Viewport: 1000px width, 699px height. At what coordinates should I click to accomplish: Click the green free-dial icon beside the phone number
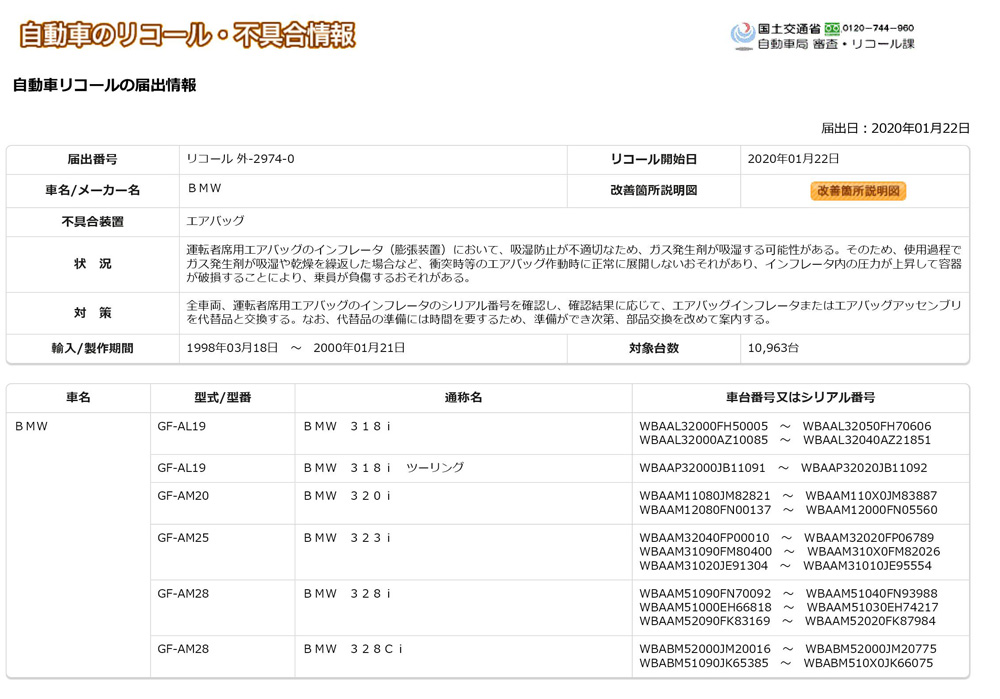click(832, 29)
